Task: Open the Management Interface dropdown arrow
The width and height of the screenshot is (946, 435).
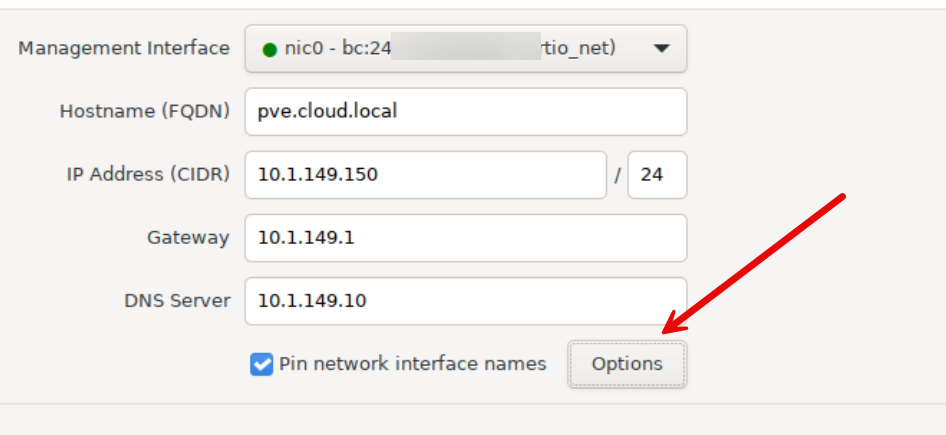Action: click(x=661, y=49)
